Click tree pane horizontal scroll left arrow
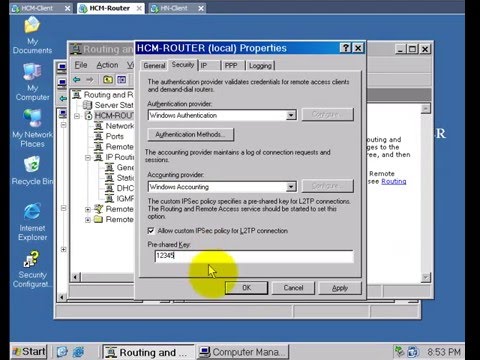 [x=76, y=277]
